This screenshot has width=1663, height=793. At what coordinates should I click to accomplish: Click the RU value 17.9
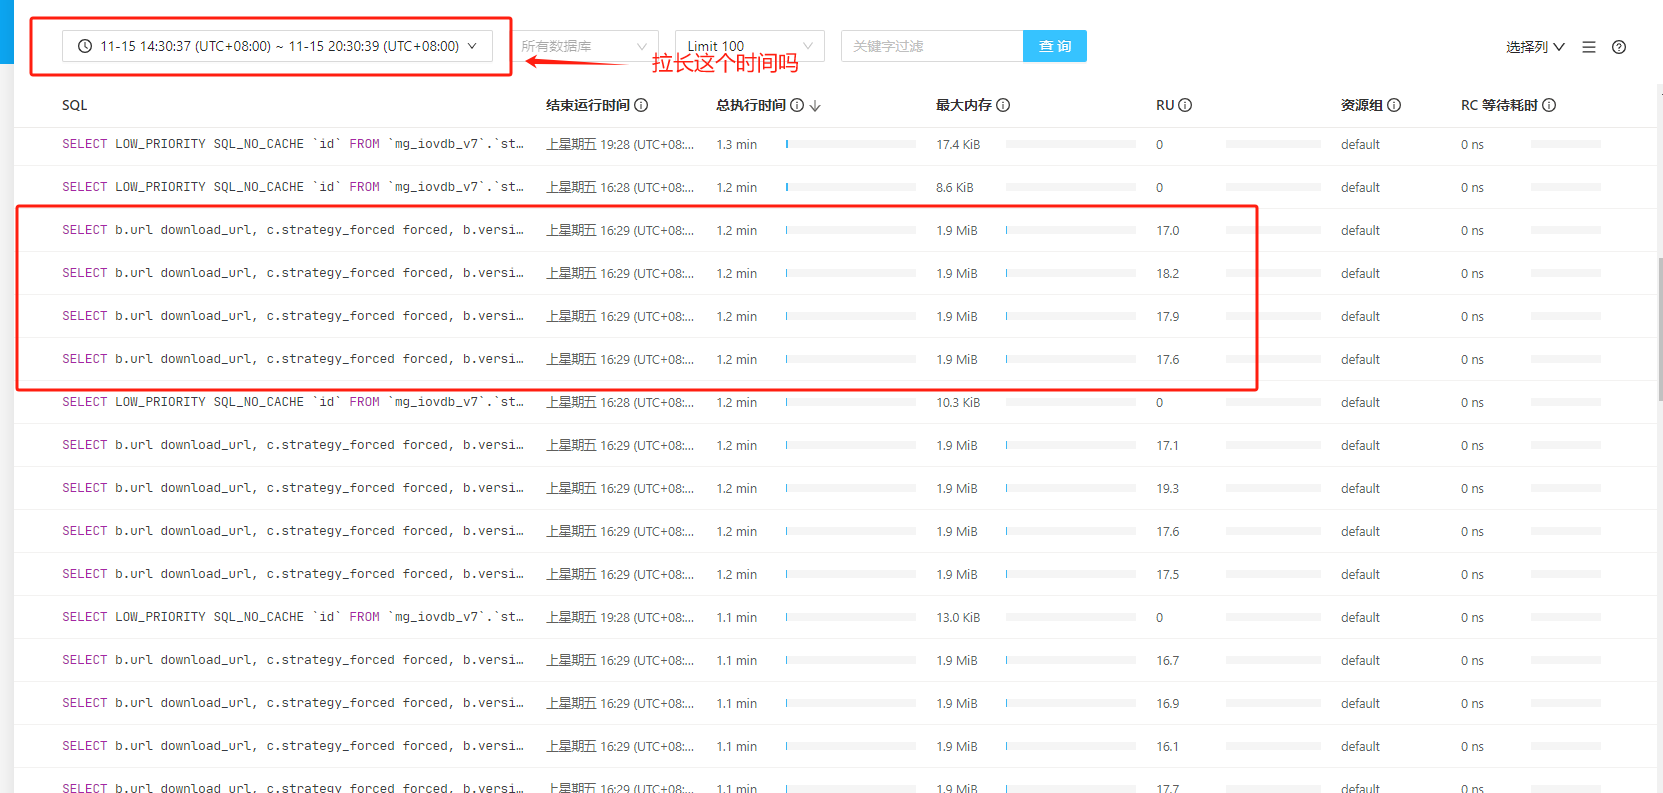1168,316
